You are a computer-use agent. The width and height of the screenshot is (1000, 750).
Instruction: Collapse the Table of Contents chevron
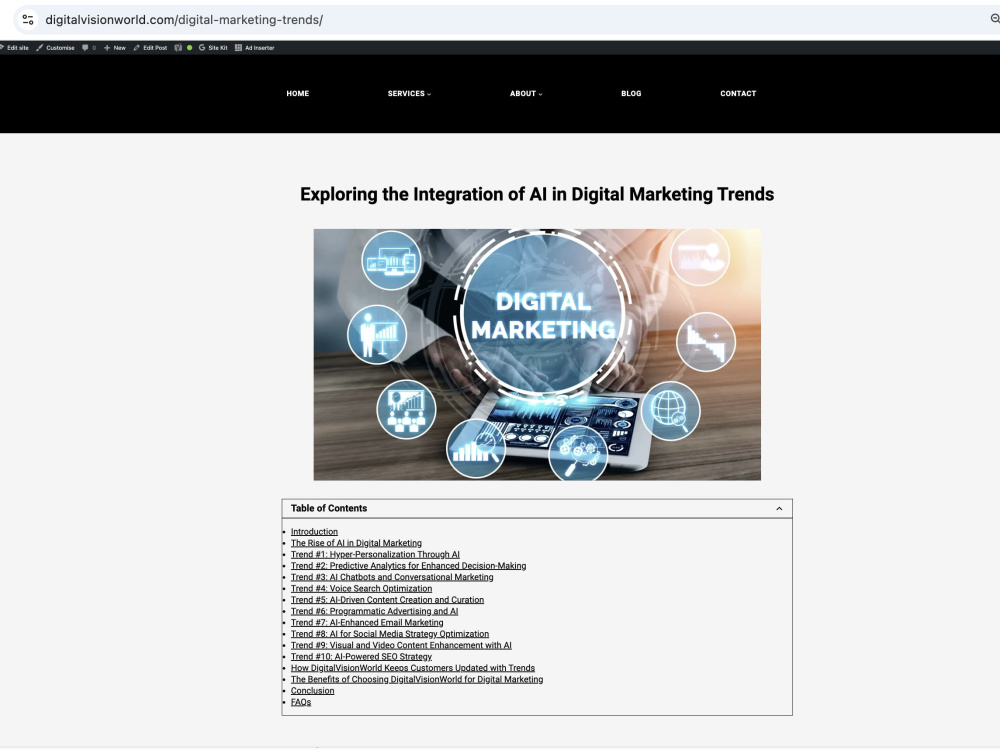point(779,508)
